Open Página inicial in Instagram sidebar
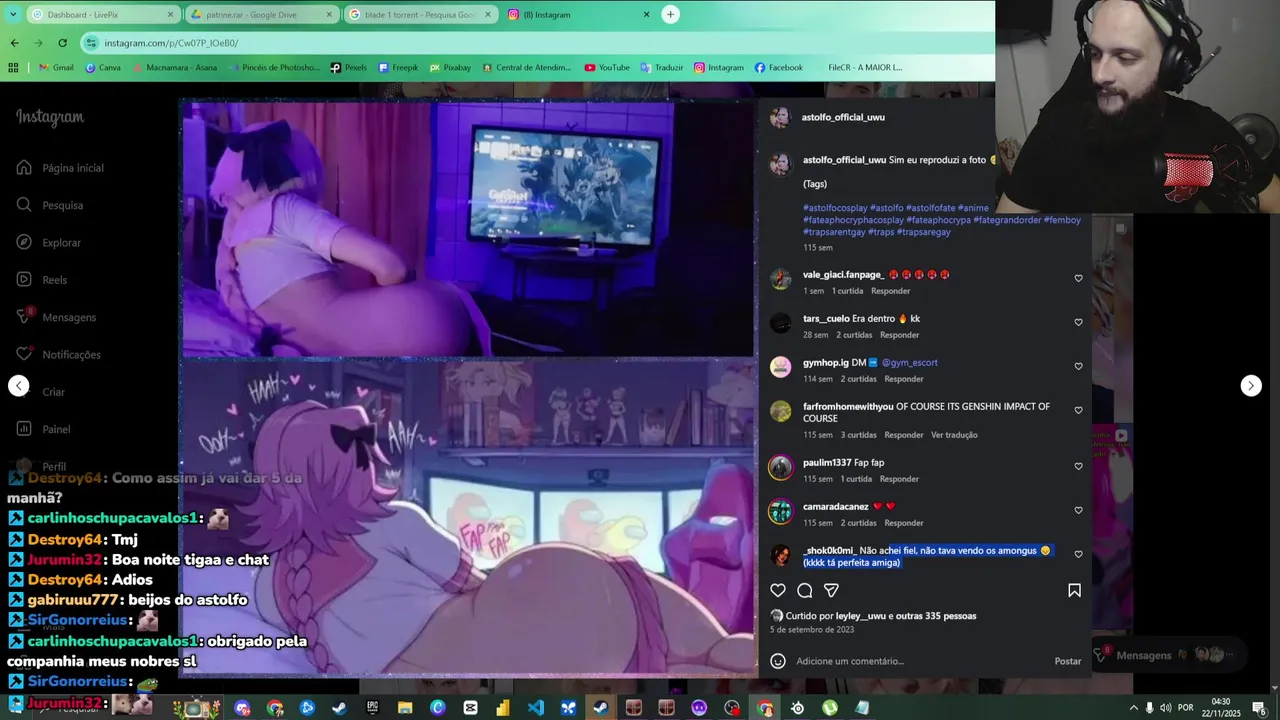 tap(61, 168)
